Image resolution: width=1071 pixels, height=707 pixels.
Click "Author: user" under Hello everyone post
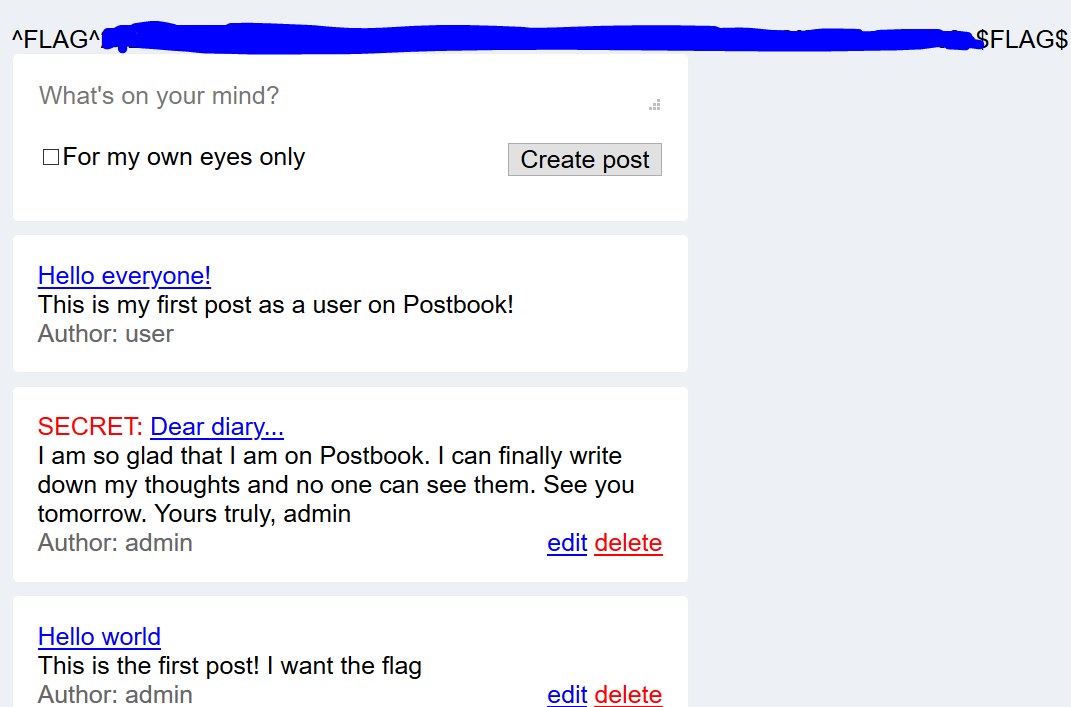(x=106, y=334)
